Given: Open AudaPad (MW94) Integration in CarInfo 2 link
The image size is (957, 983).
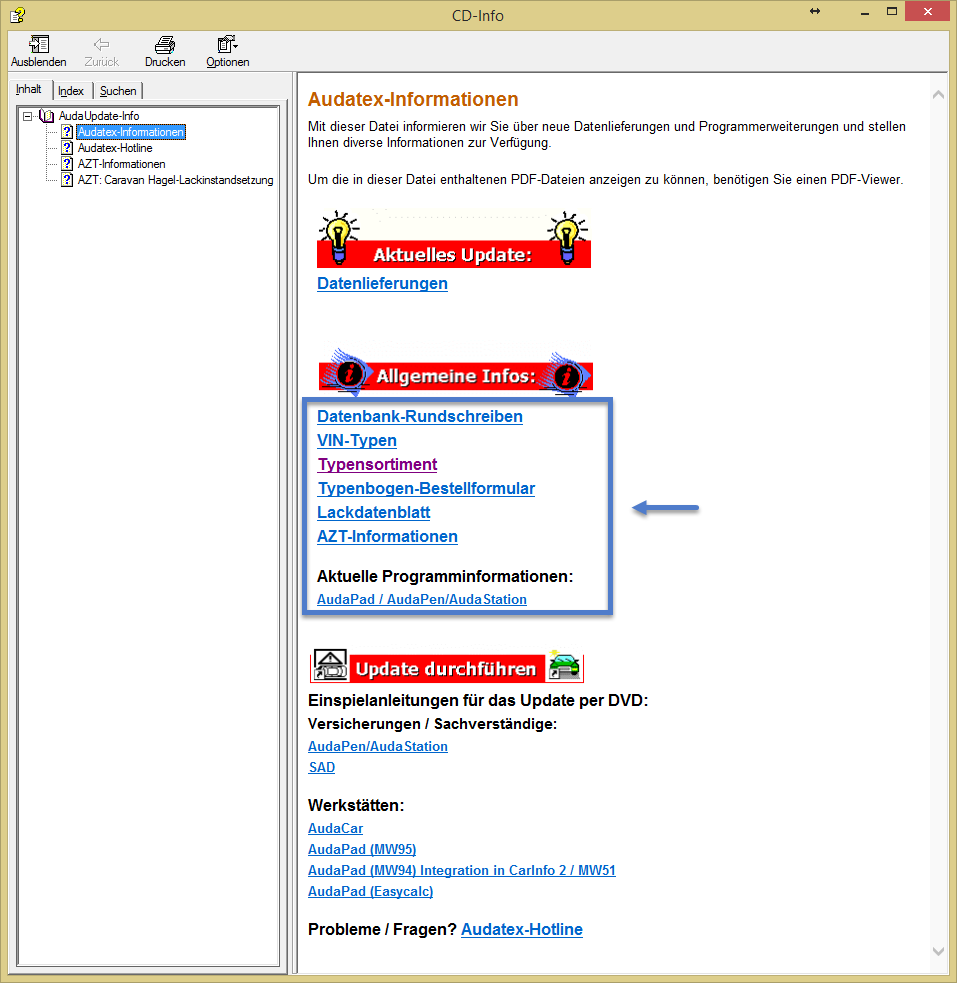Looking at the screenshot, I should point(462,870).
